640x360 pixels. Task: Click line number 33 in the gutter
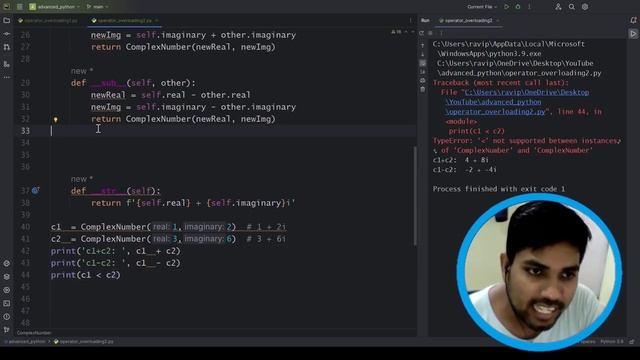pyautogui.click(x=25, y=131)
